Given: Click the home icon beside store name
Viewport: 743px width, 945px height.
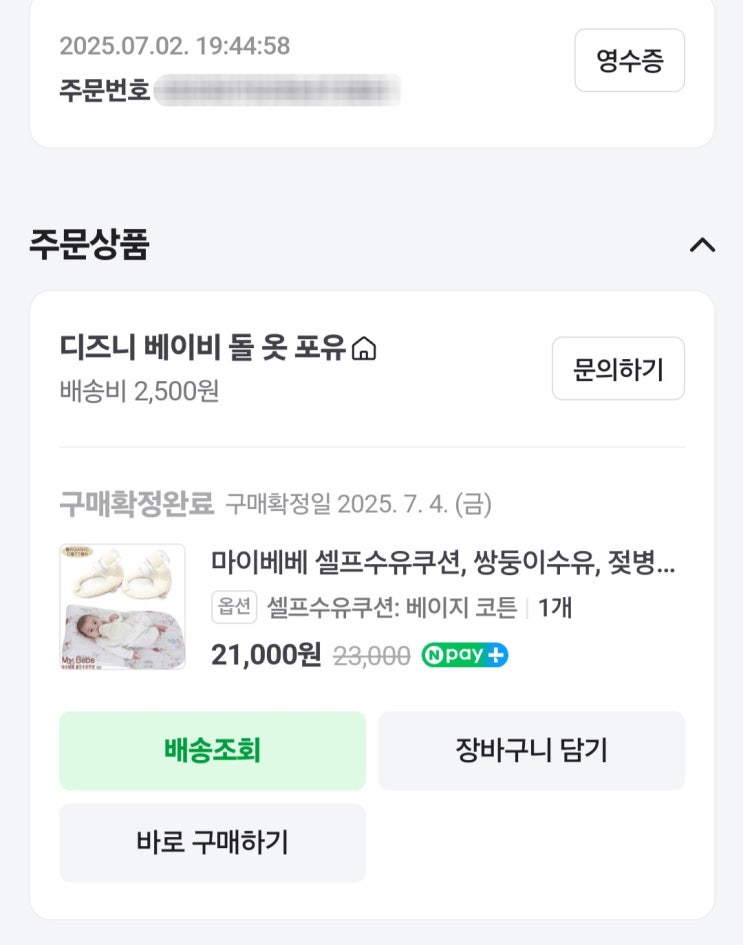Looking at the screenshot, I should pyautogui.click(x=364, y=349).
